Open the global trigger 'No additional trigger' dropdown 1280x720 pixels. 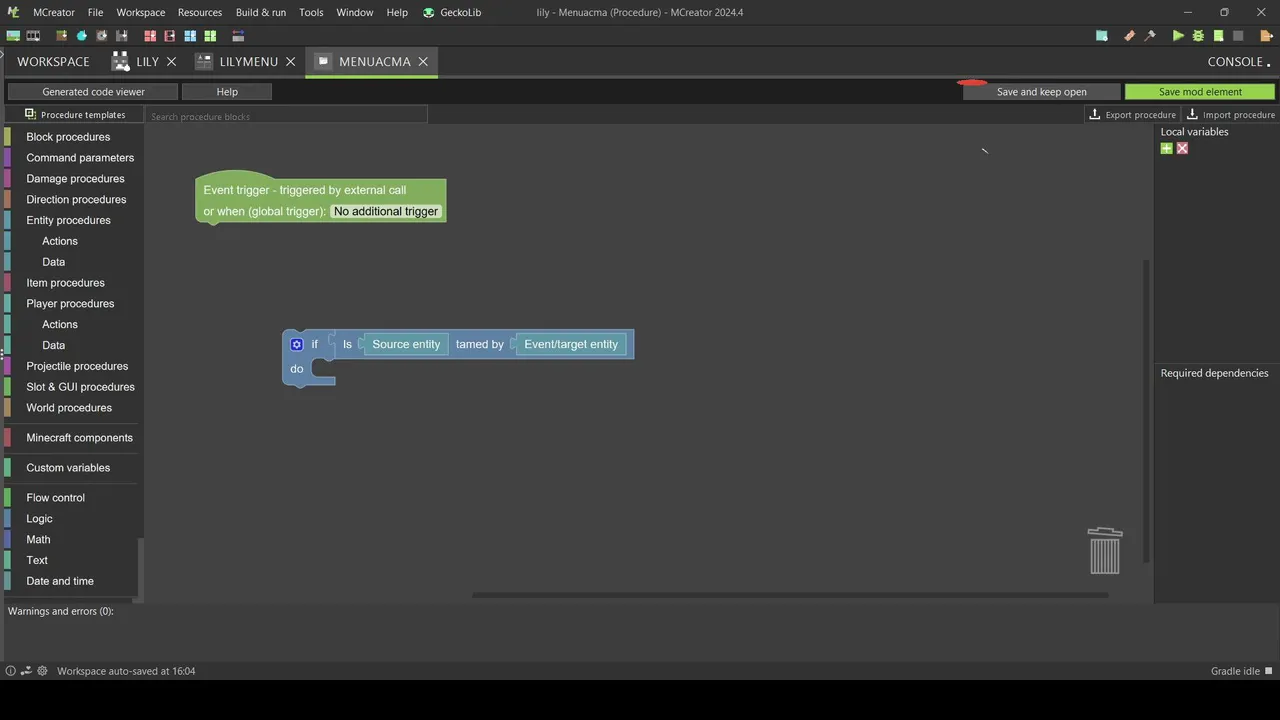point(386,211)
